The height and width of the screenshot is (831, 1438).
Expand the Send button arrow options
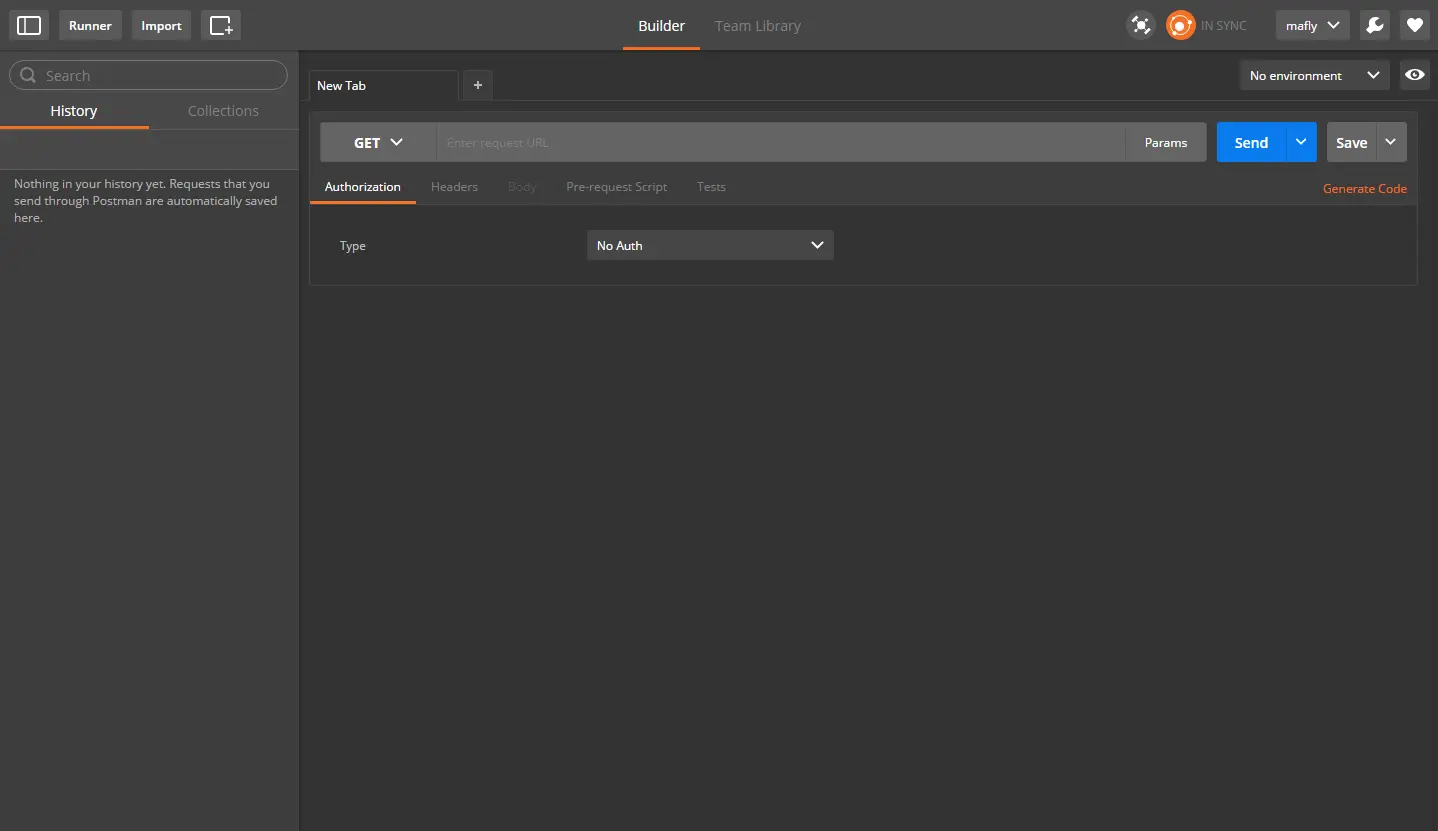pos(1301,142)
